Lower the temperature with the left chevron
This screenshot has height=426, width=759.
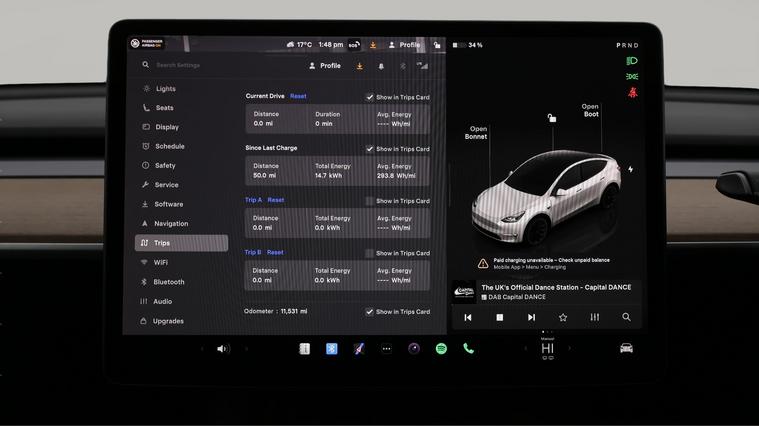click(526, 349)
